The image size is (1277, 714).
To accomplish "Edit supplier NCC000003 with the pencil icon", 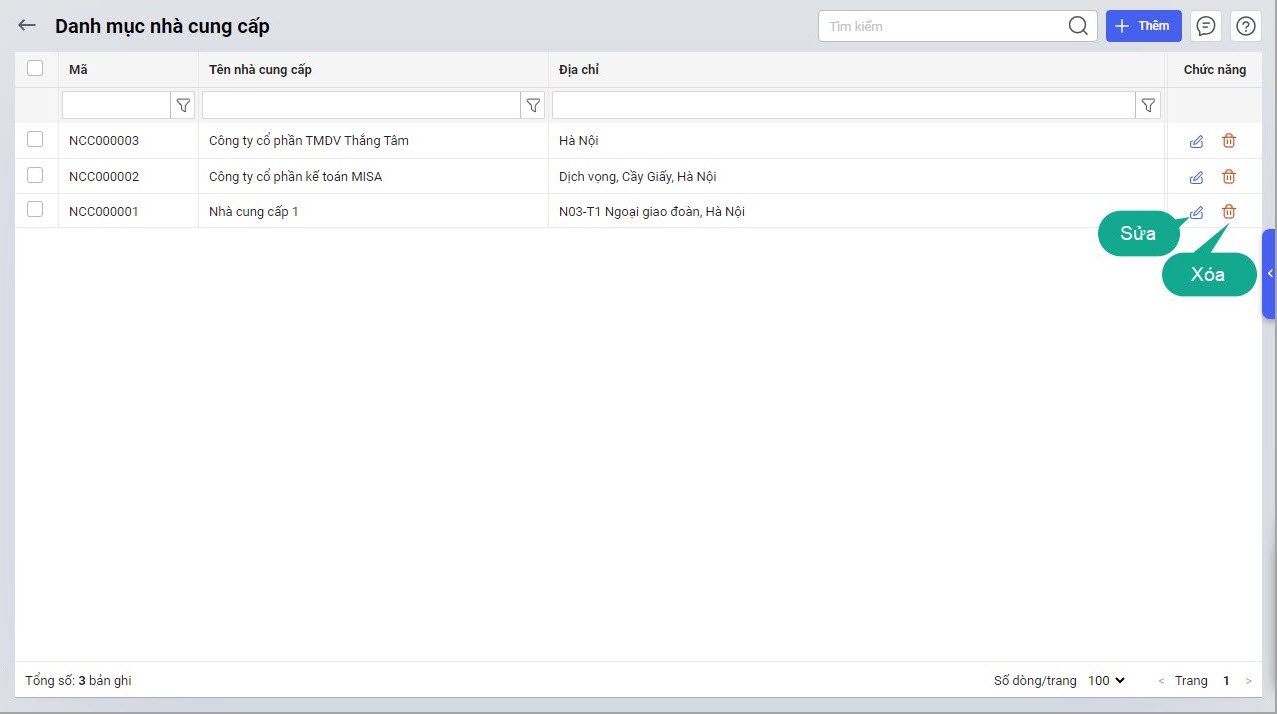I will [1196, 141].
